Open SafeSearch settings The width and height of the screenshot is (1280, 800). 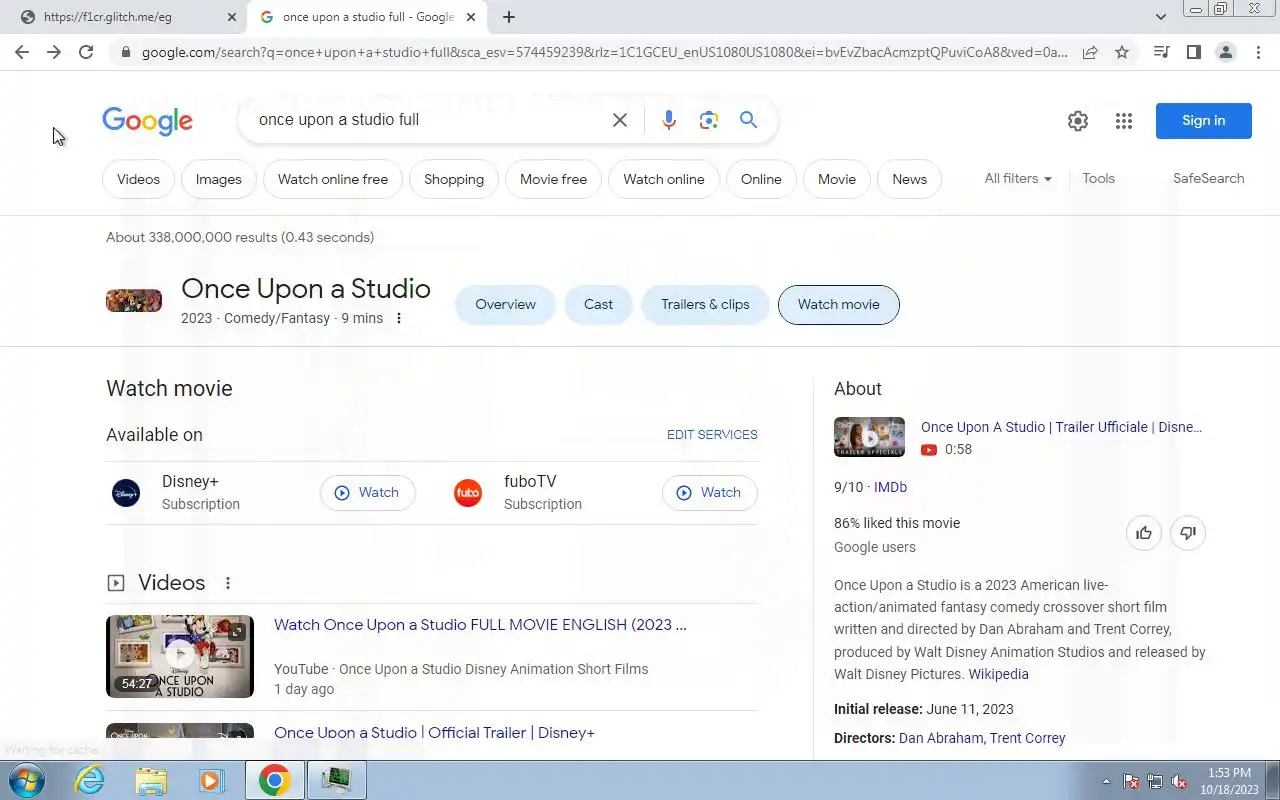[1208, 178]
